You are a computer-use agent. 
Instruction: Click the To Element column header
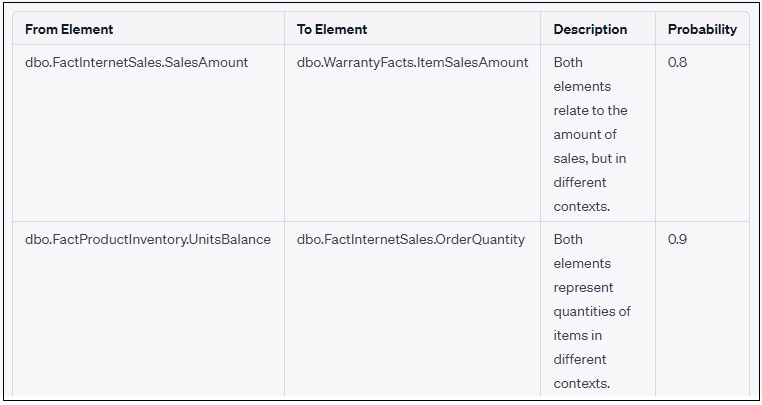(332, 29)
